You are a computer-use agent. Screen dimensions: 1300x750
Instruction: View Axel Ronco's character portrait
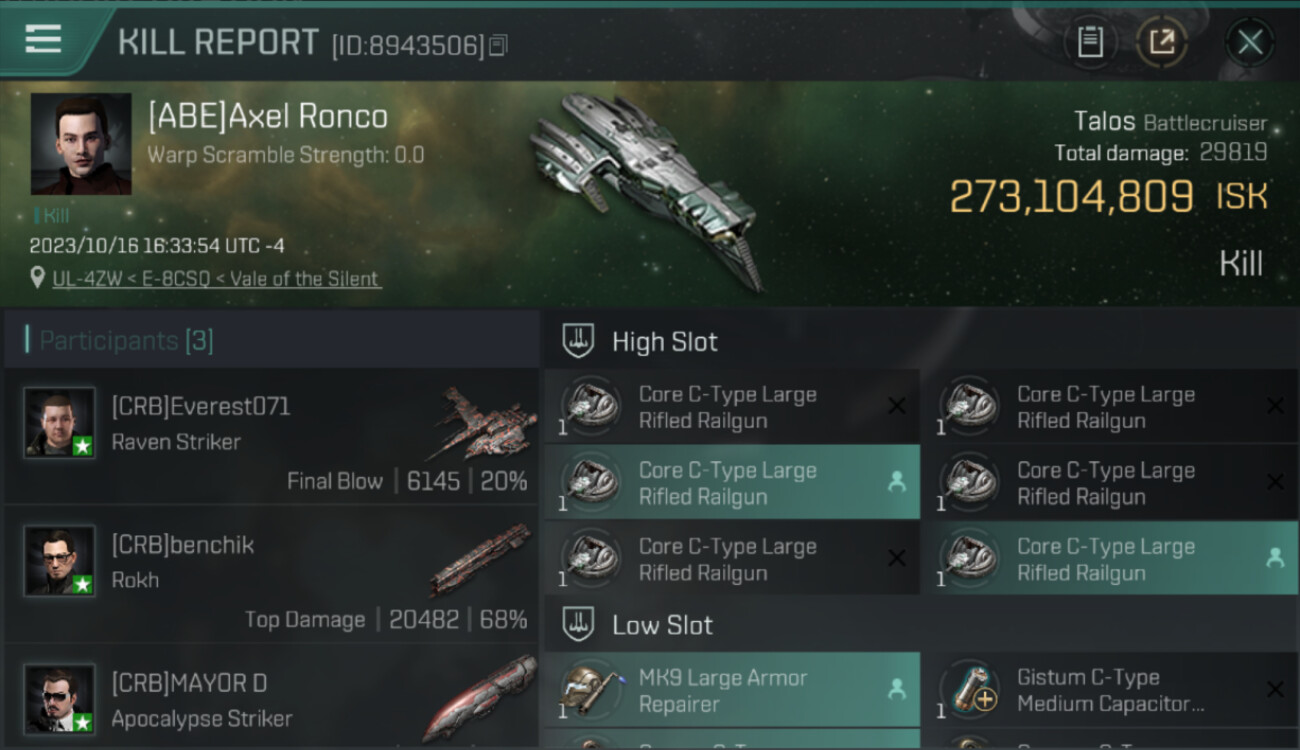pyautogui.click(x=81, y=144)
